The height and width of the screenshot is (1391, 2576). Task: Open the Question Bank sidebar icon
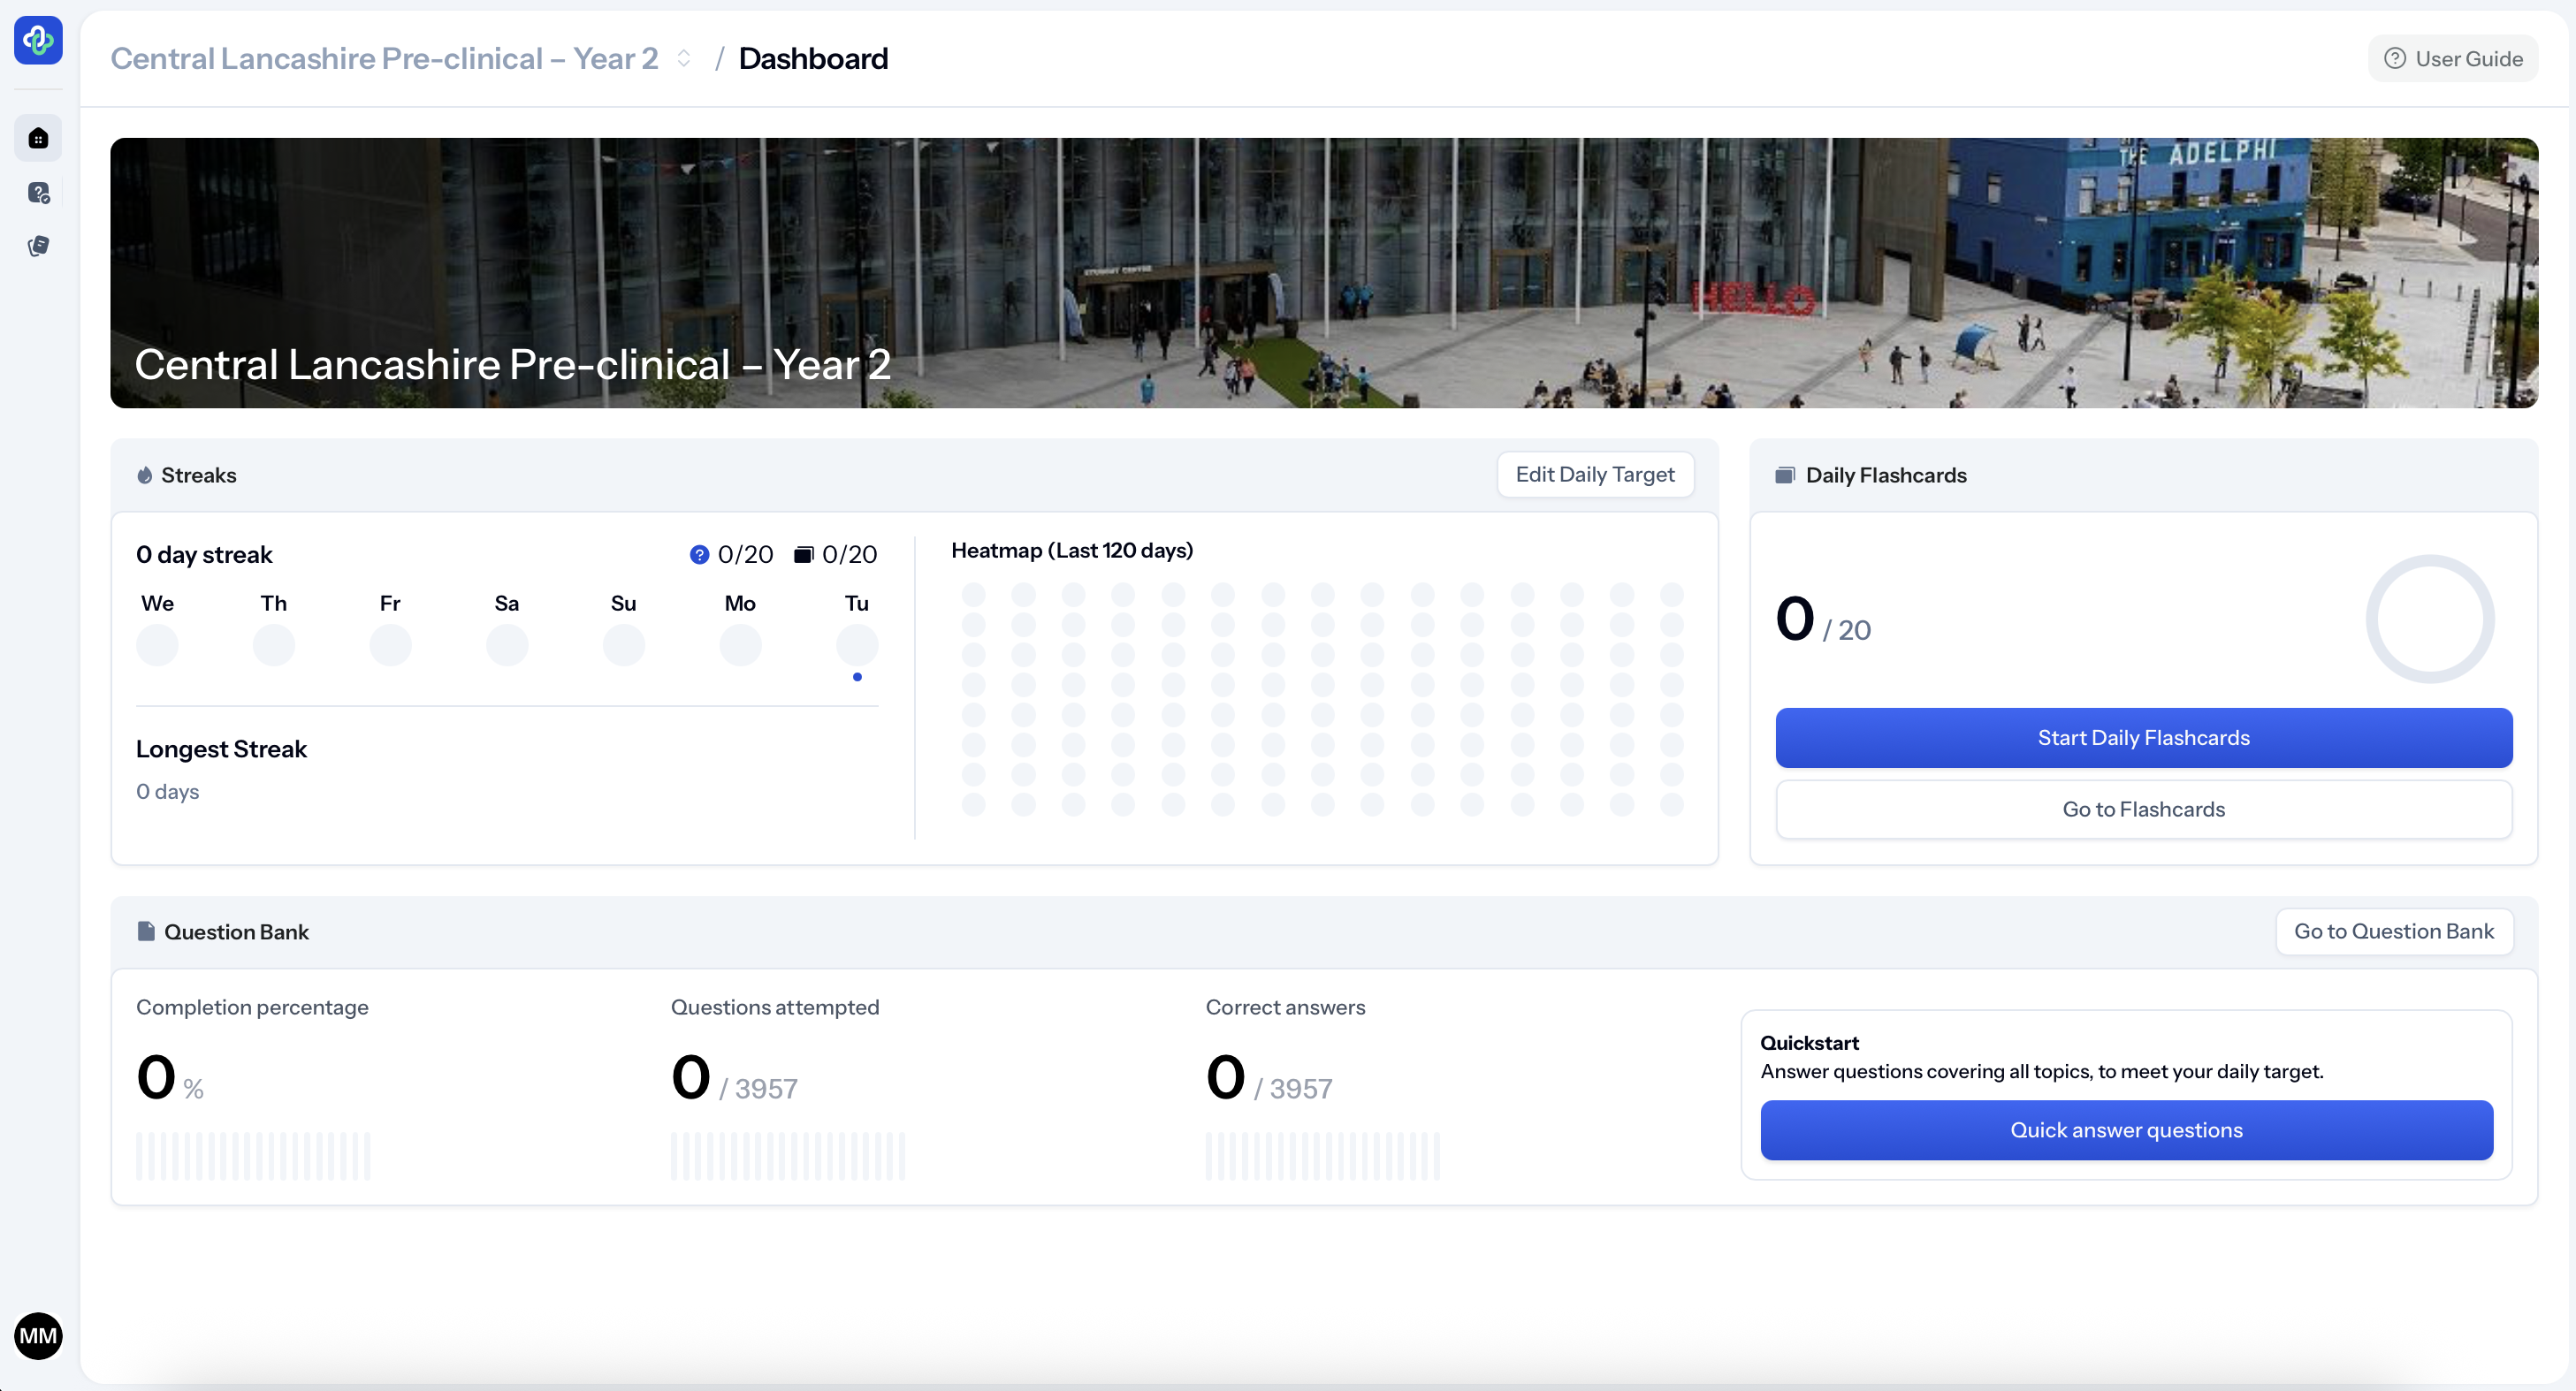coord(38,193)
